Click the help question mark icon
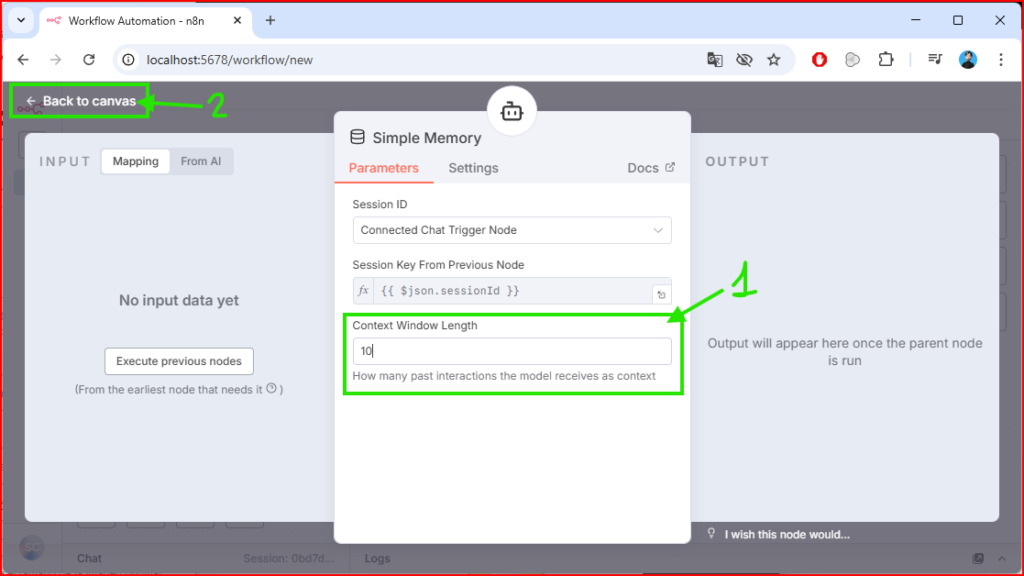This screenshot has height=576, width=1024. pos(271,389)
